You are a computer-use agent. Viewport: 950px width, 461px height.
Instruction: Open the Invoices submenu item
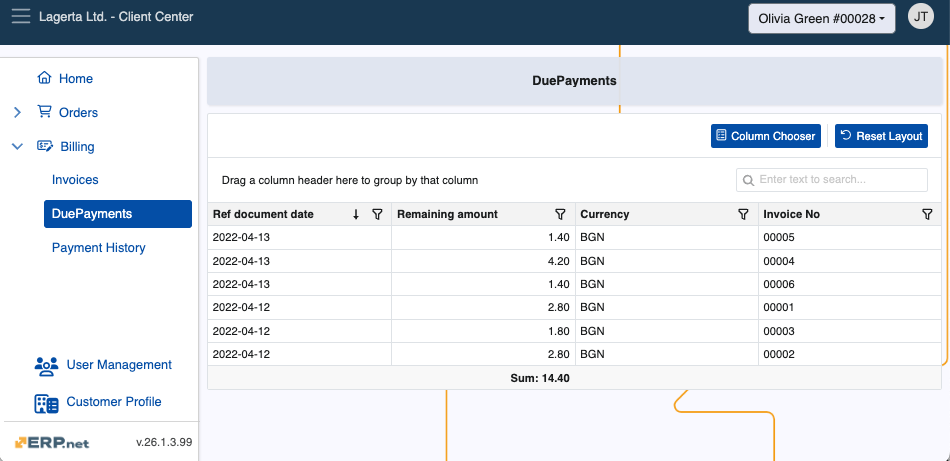[x=75, y=180]
